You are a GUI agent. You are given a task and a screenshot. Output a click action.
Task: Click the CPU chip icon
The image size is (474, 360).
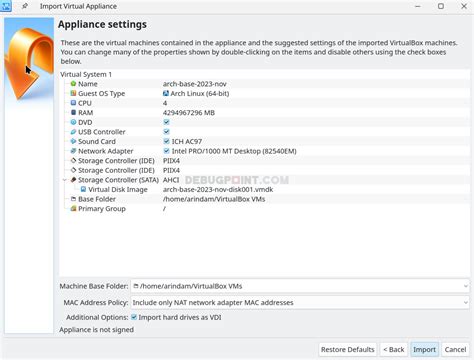tap(73, 103)
